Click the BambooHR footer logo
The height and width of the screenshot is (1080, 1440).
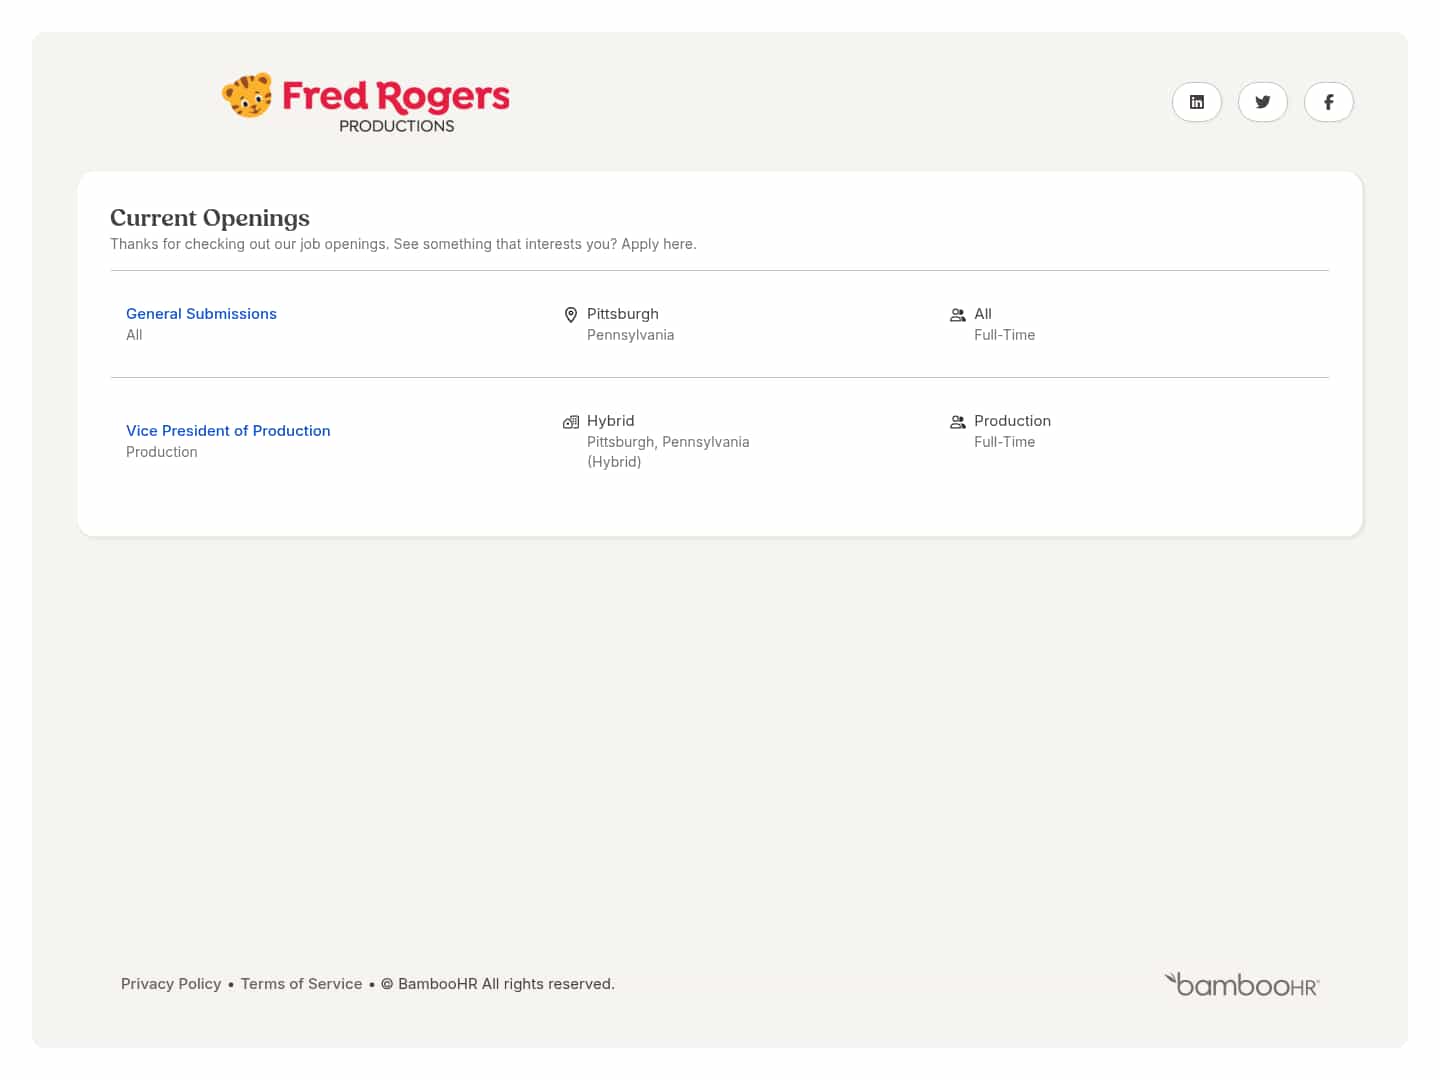(1241, 985)
